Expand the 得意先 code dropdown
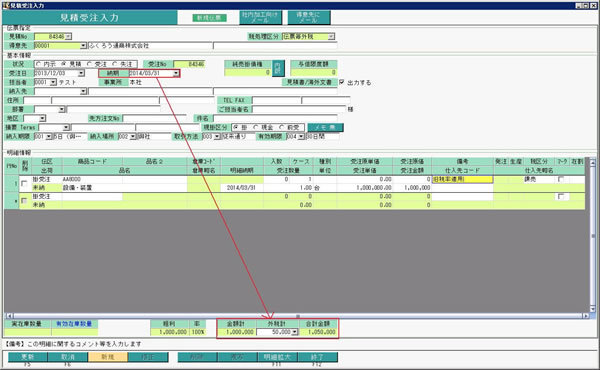 (x=83, y=46)
